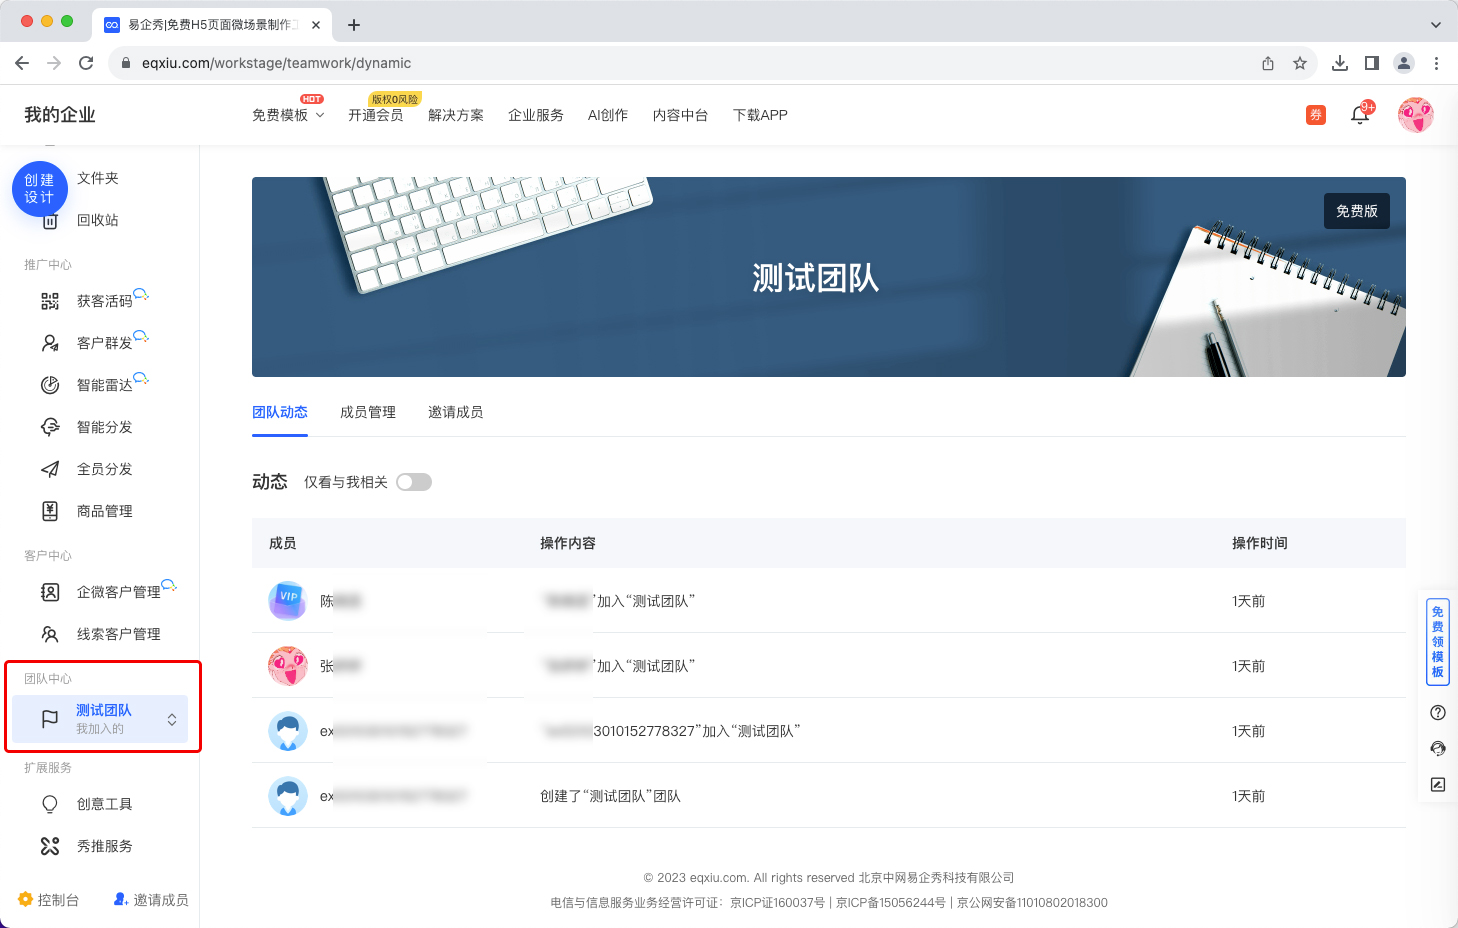Open a new browser tab
Image resolution: width=1458 pixels, height=928 pixels.
tap(354, 25)
